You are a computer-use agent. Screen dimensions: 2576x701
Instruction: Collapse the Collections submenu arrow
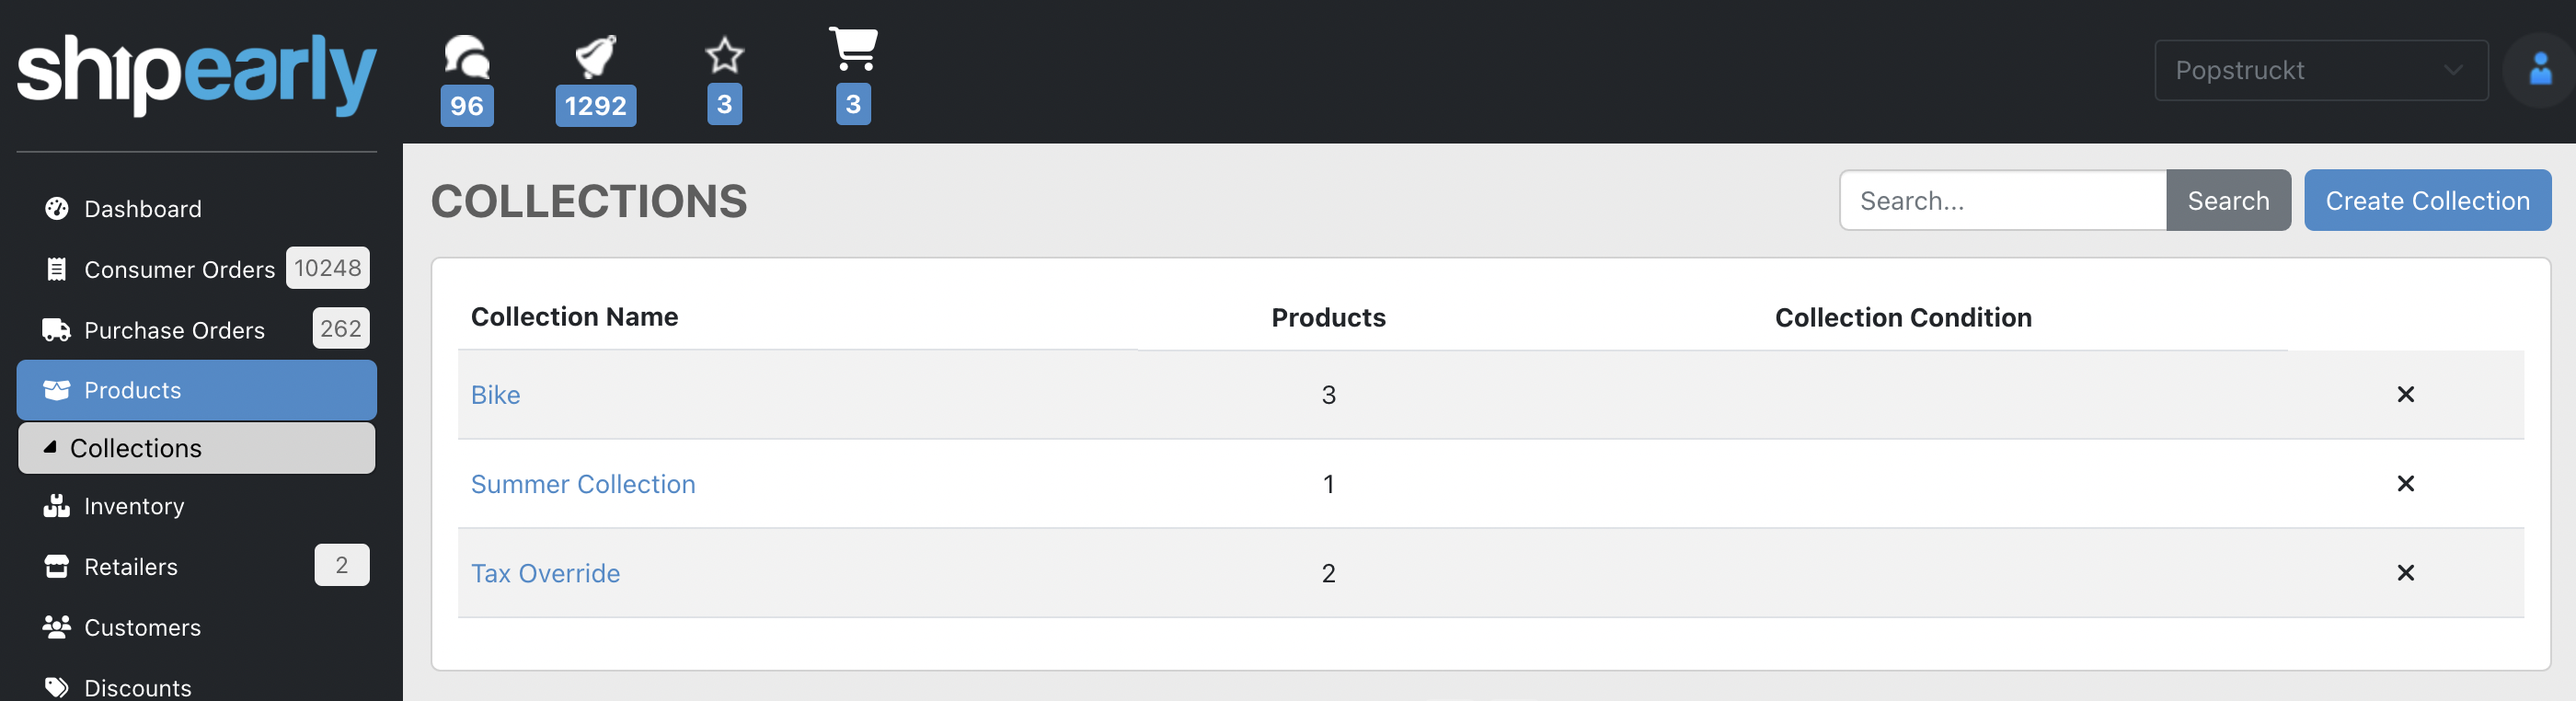pos(50,448)
